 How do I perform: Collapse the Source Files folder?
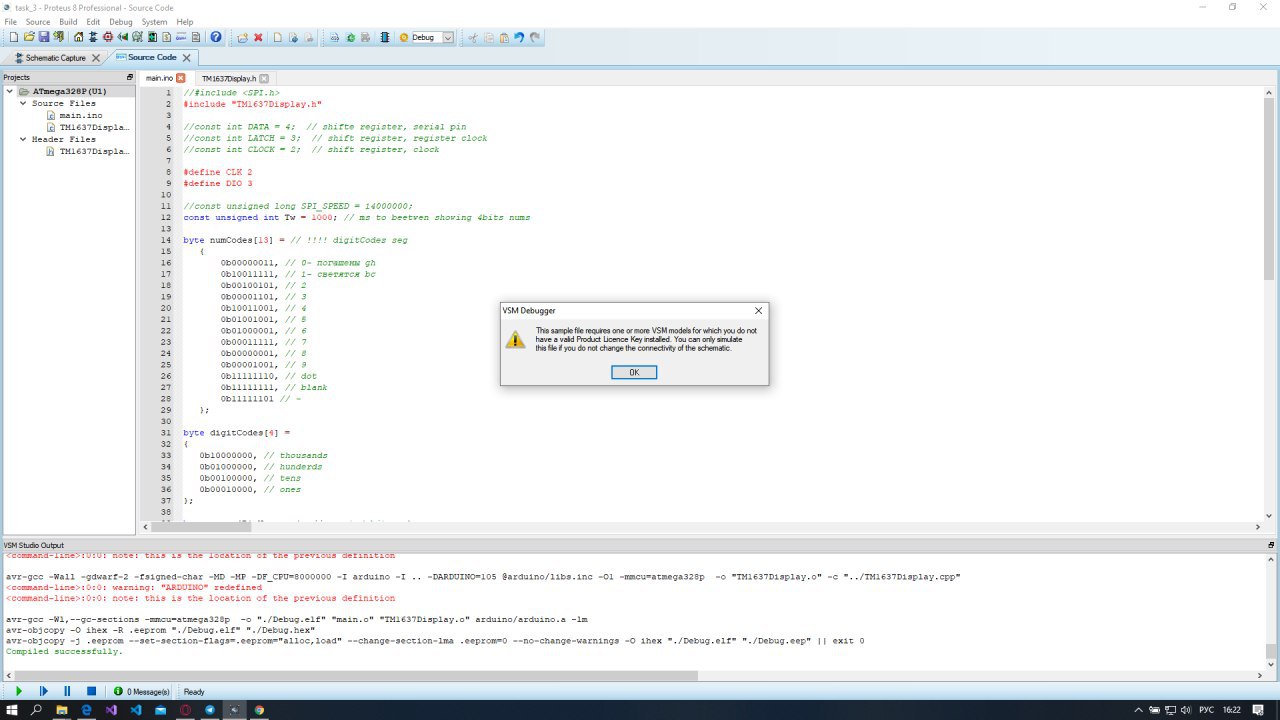23,103
